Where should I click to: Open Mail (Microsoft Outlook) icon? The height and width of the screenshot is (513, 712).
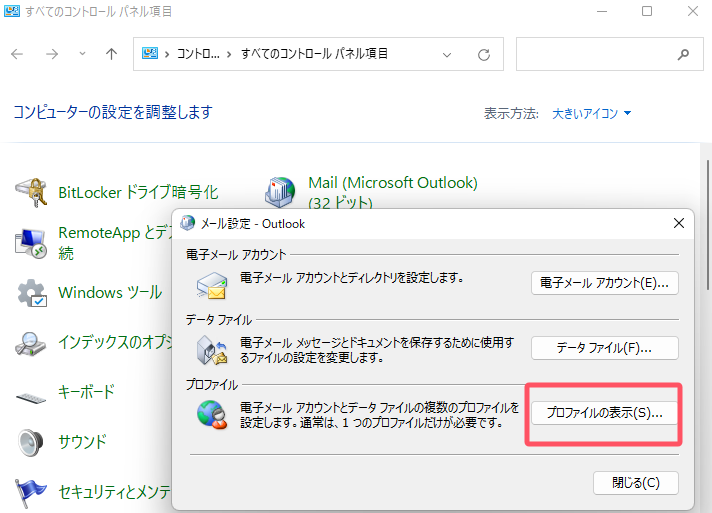280,192
